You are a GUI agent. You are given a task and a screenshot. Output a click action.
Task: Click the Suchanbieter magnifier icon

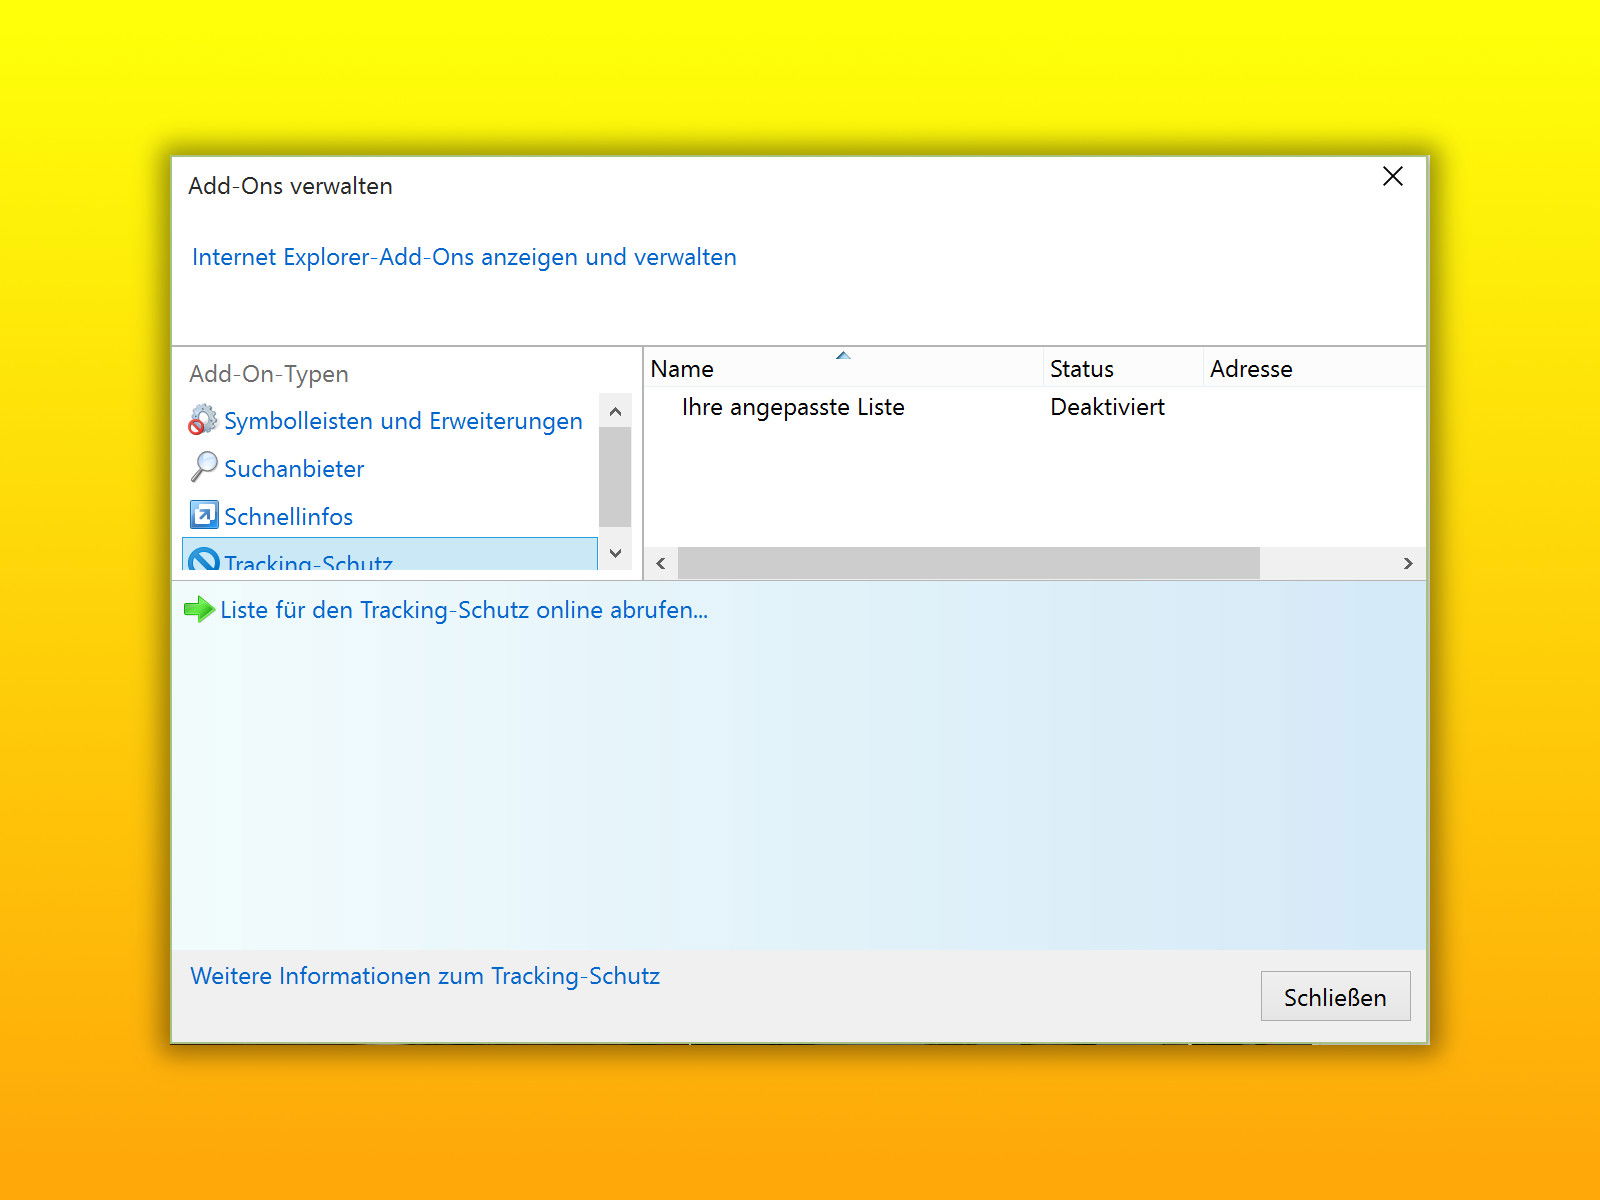pos(204,467)
